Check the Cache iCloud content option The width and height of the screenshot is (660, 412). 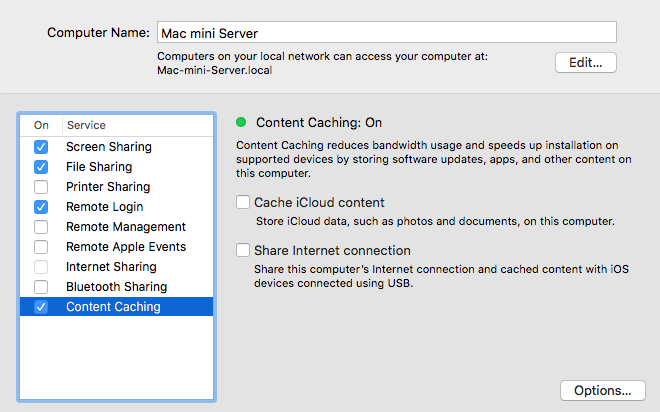pyautogui.click(x=243, y=202)
